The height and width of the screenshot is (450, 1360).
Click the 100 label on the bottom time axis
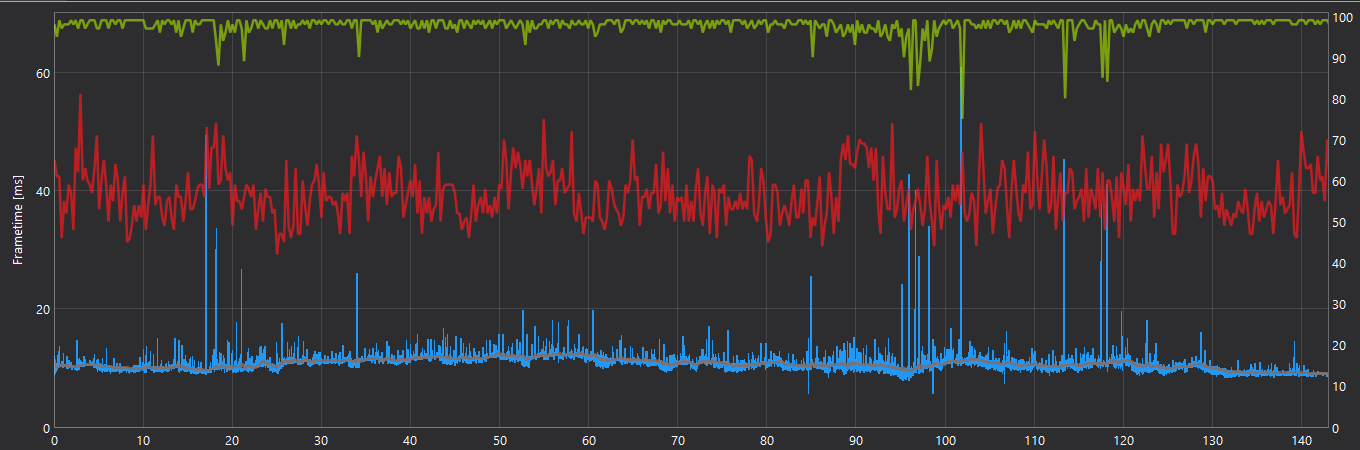pyautogui.click(x=945, y=440)
